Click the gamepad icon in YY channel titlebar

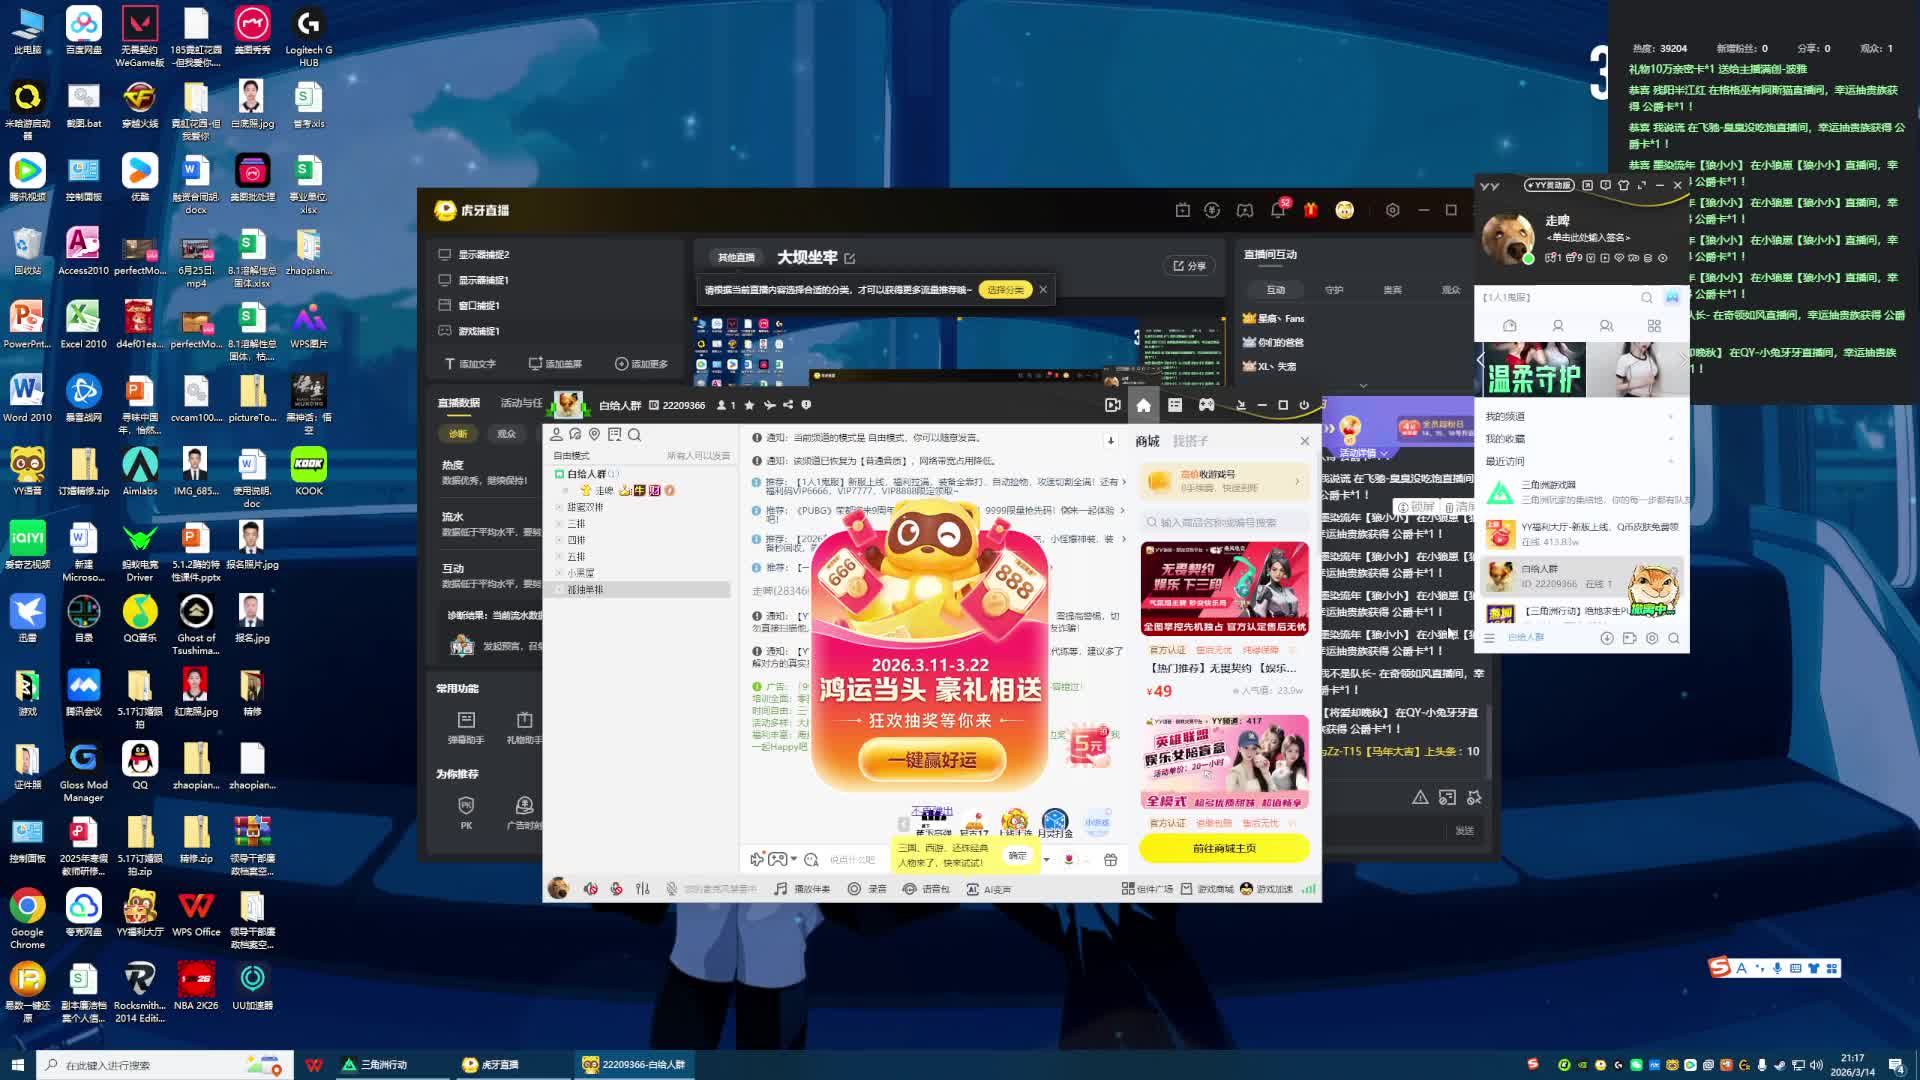1207,405
